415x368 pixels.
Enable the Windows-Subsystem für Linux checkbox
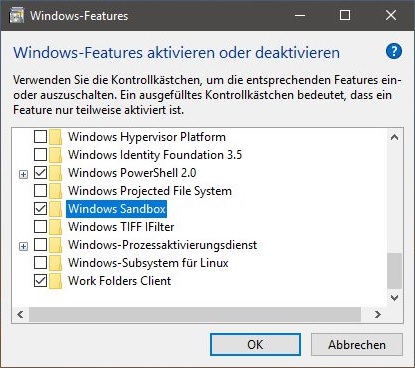[x=40, y=263]
